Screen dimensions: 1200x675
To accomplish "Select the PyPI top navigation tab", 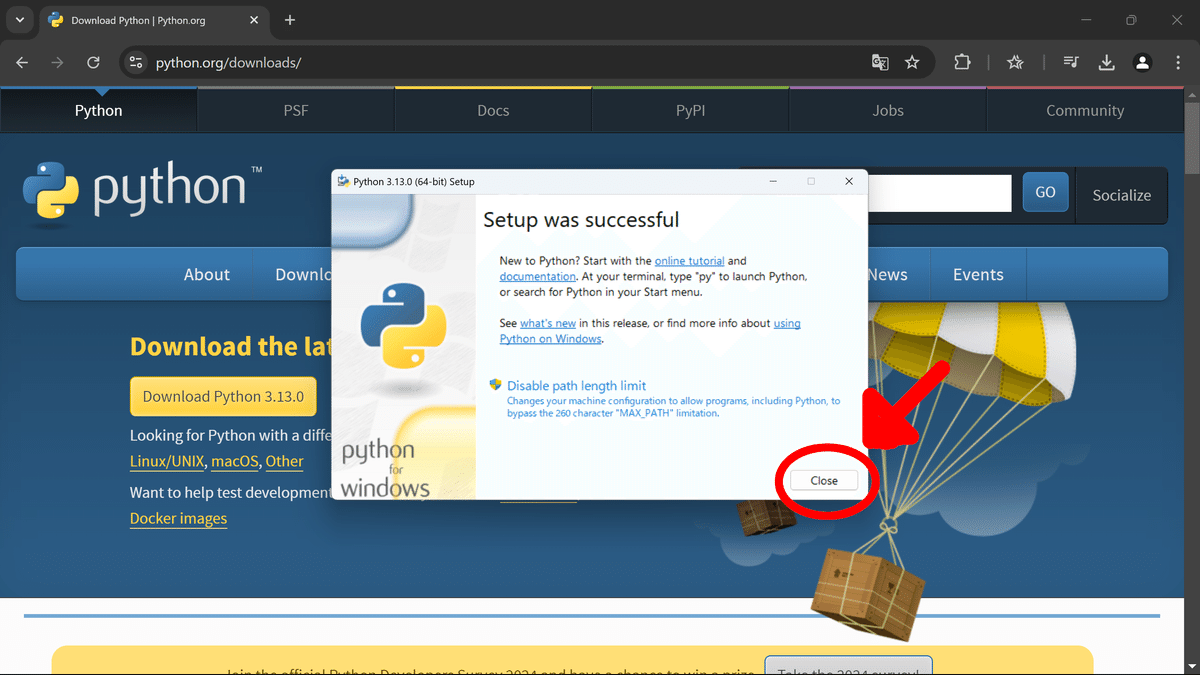I will tap(690, 110).
